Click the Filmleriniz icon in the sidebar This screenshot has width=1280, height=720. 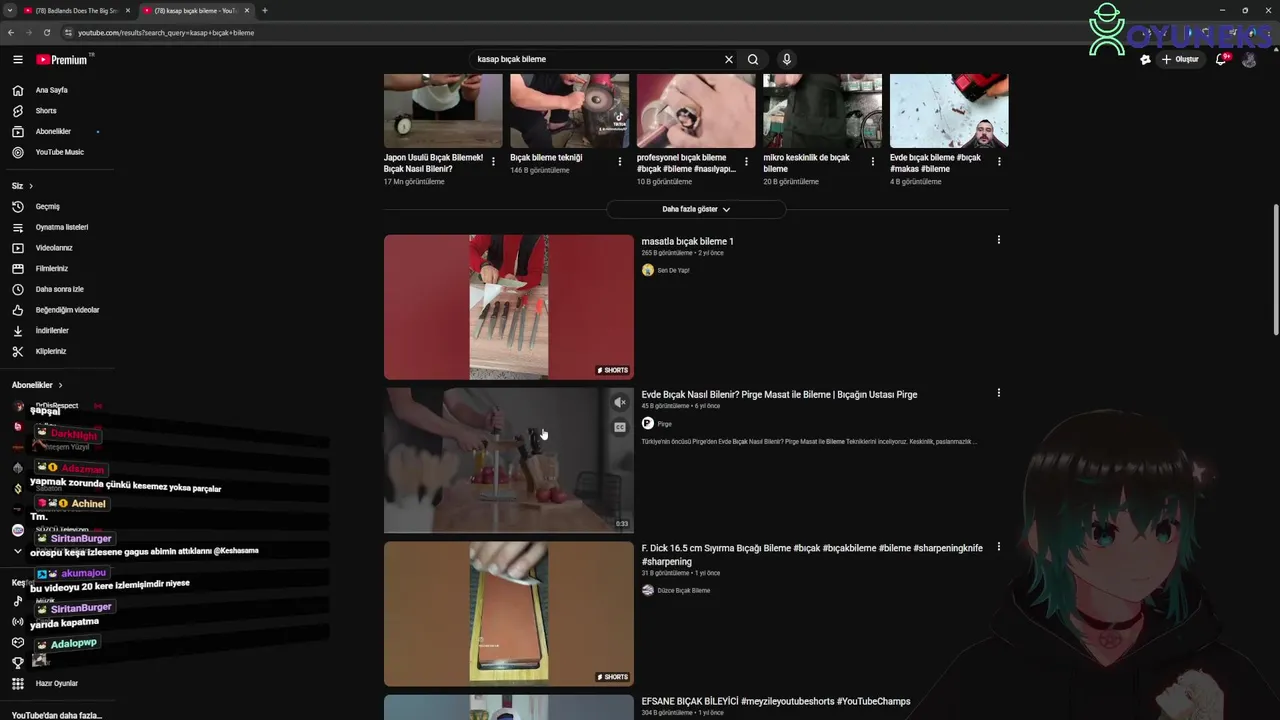pos(17,269)
